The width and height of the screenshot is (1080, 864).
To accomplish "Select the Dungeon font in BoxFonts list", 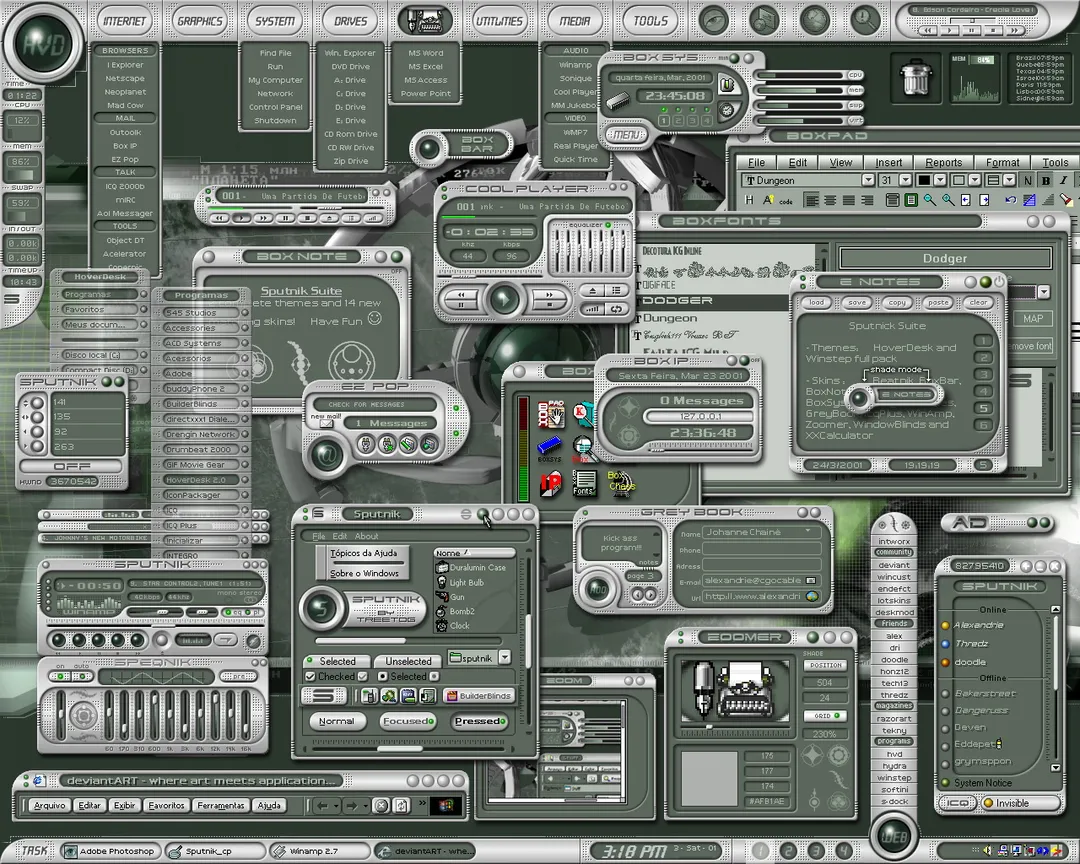I will point(670,318).
